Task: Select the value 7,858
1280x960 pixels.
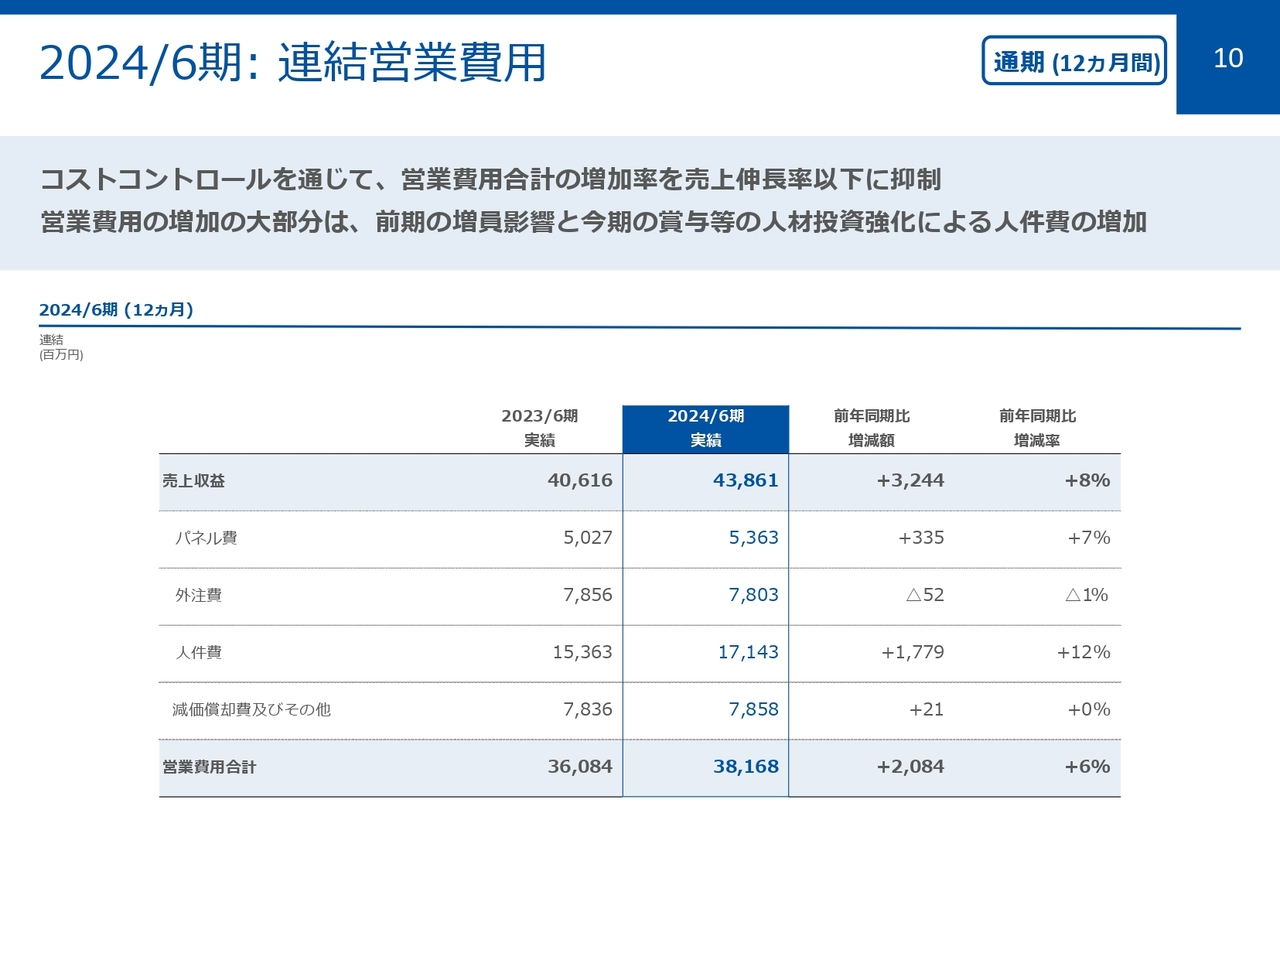Action: (x=754, y=709)
